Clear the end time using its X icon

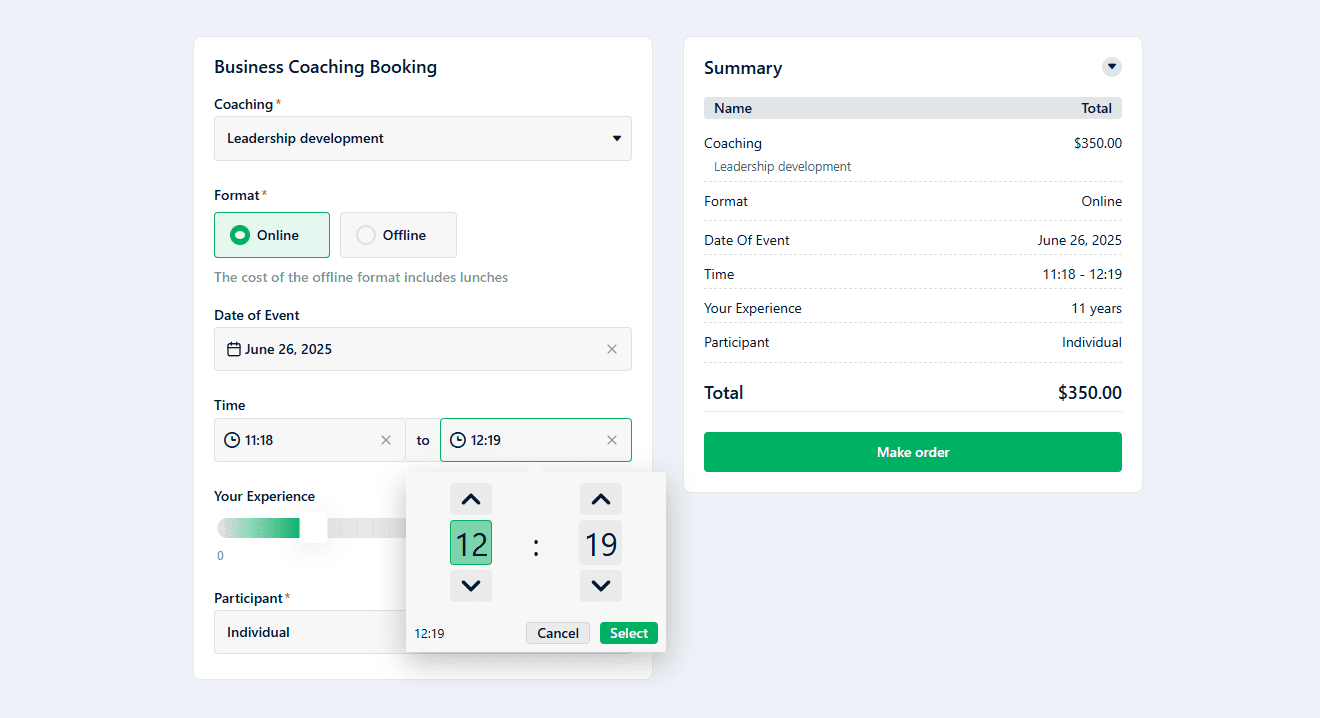[612, 439]
